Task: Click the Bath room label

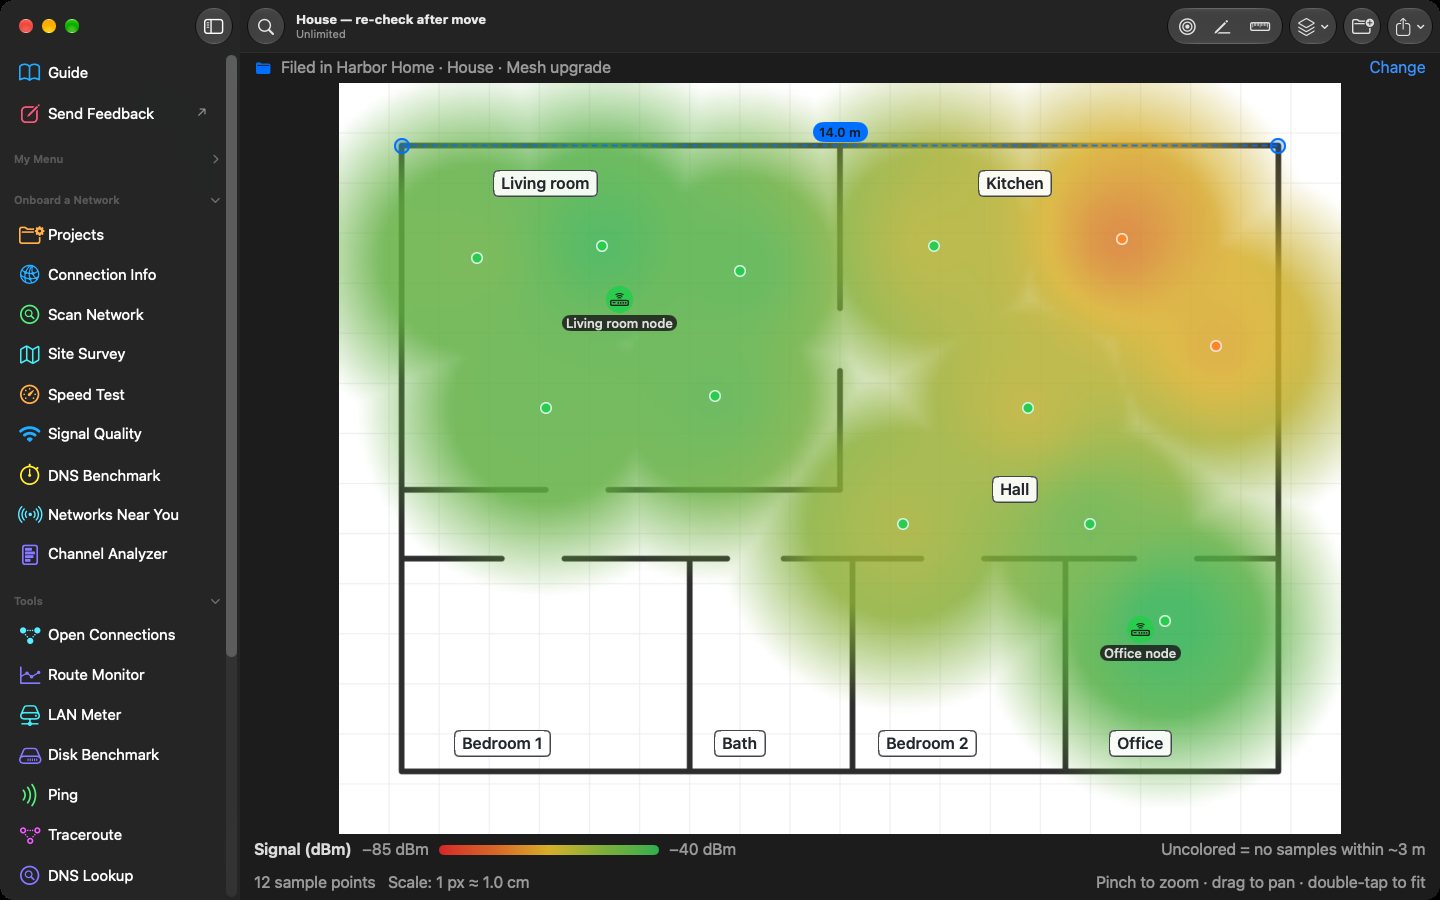Action: [x=739, y=743]
